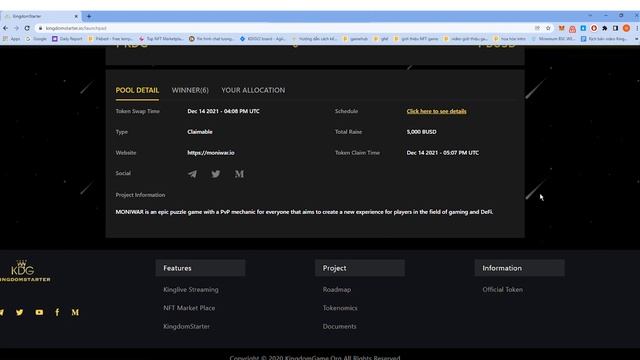Image resolution: width=640 pixels, height=360 pixels.
Task: Close the KingdomStarter tab
Action: (x=76, y=16)
